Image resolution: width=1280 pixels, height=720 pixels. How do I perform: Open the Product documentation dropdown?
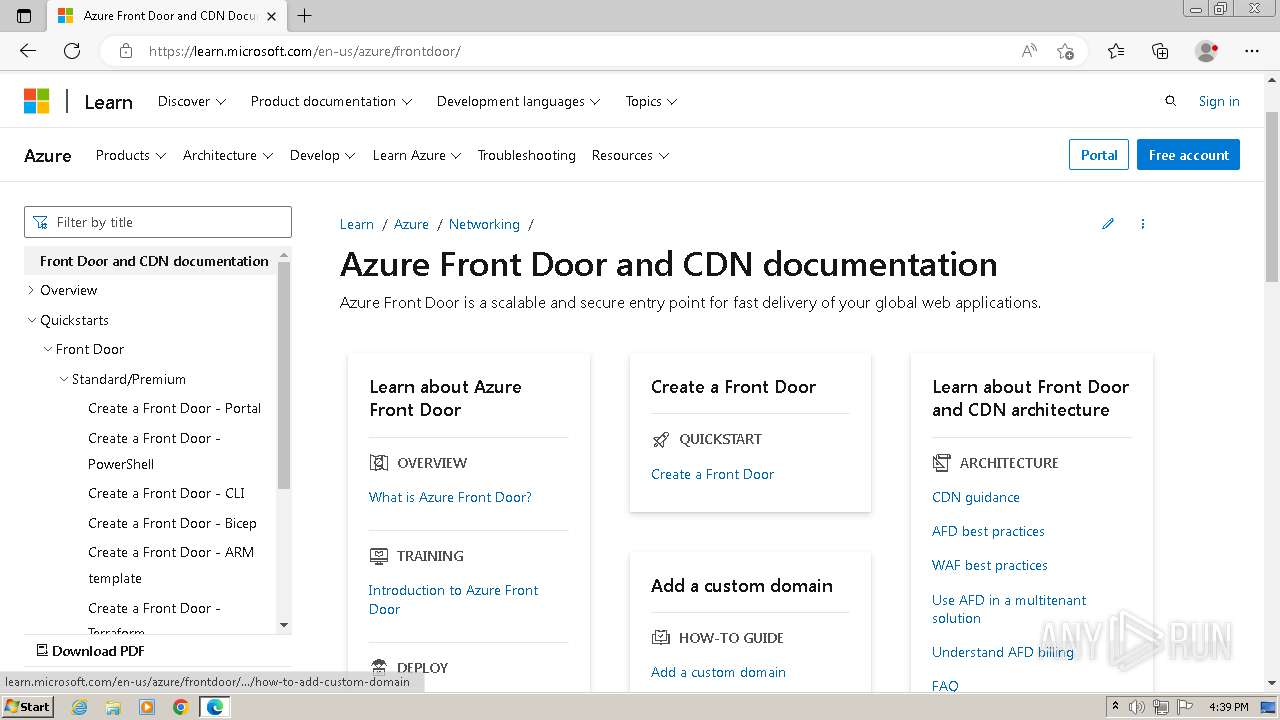(x=331, y=101)
